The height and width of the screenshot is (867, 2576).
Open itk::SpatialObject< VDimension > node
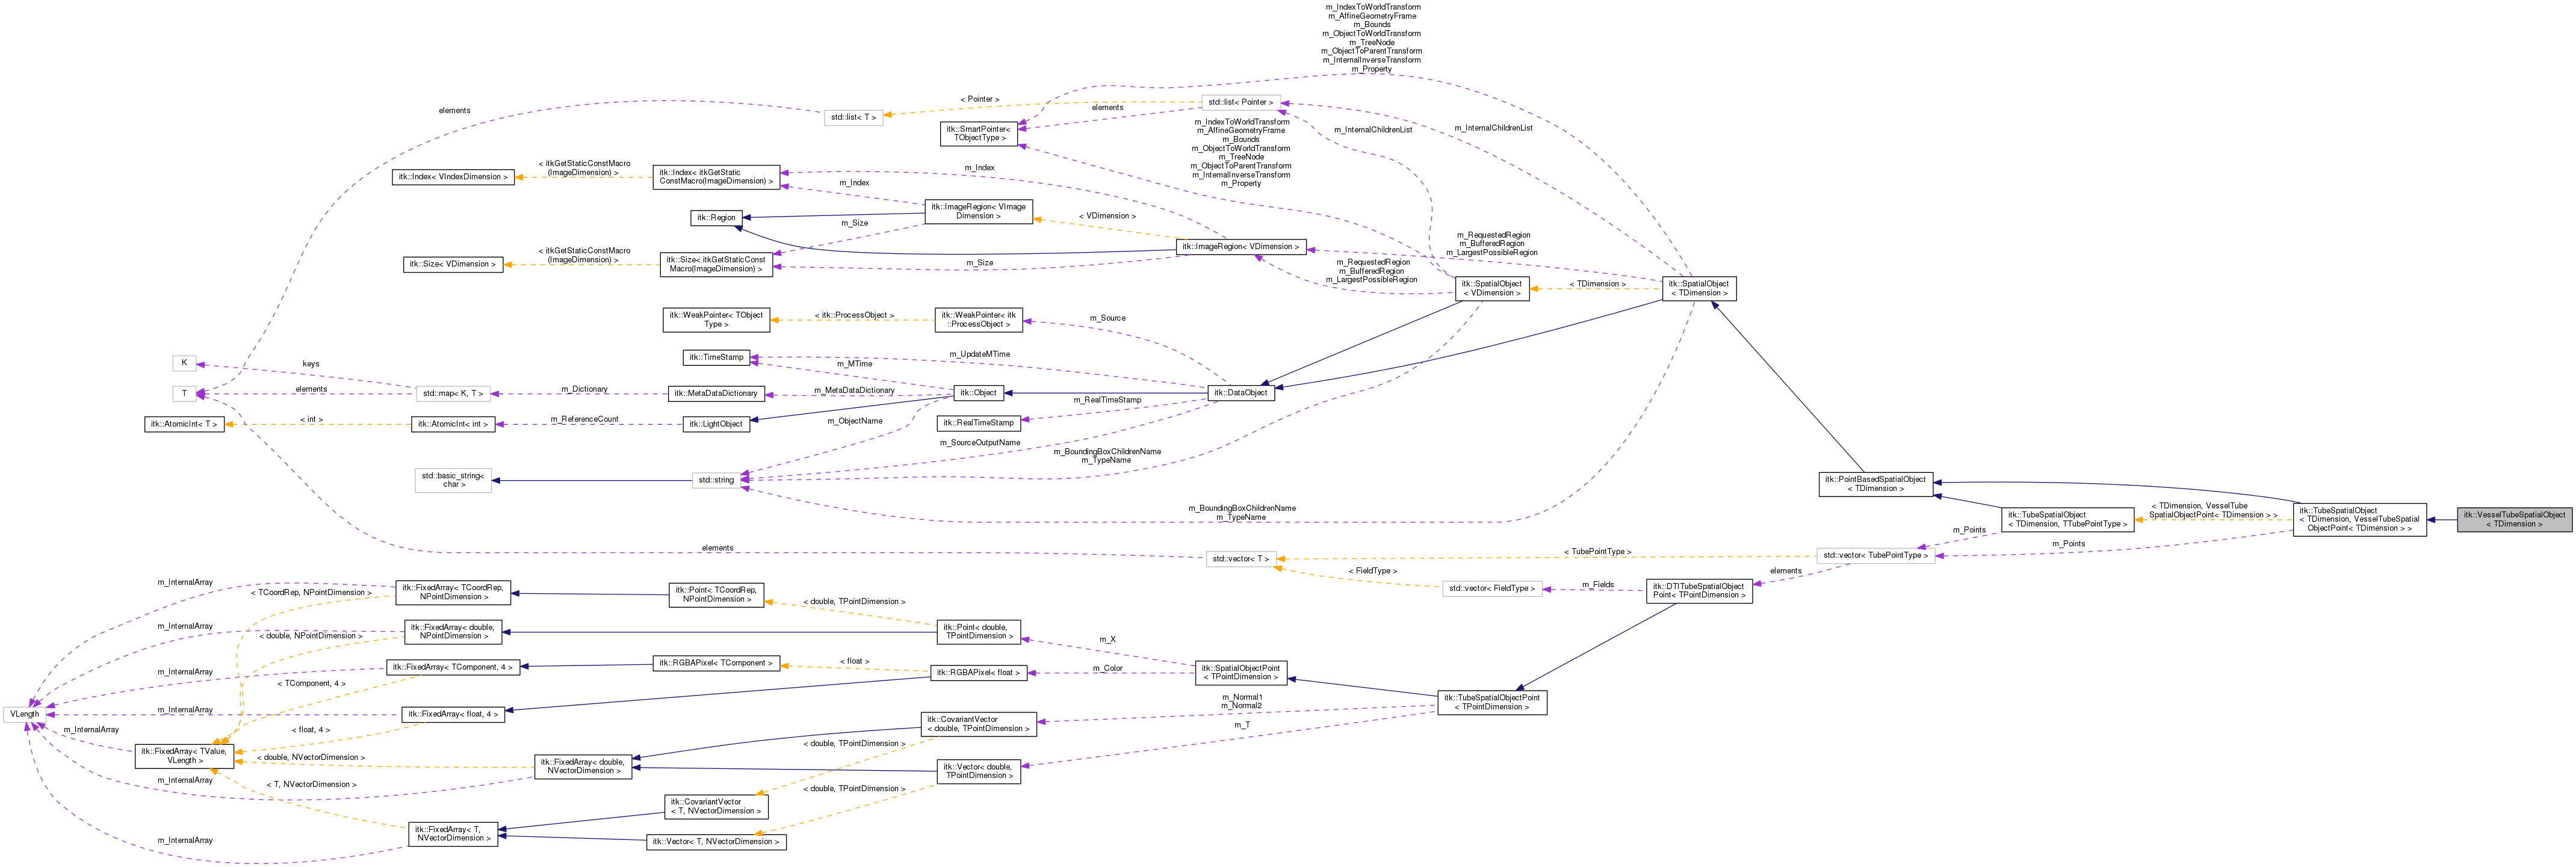pyautogui.click(x=1491, y=289)
